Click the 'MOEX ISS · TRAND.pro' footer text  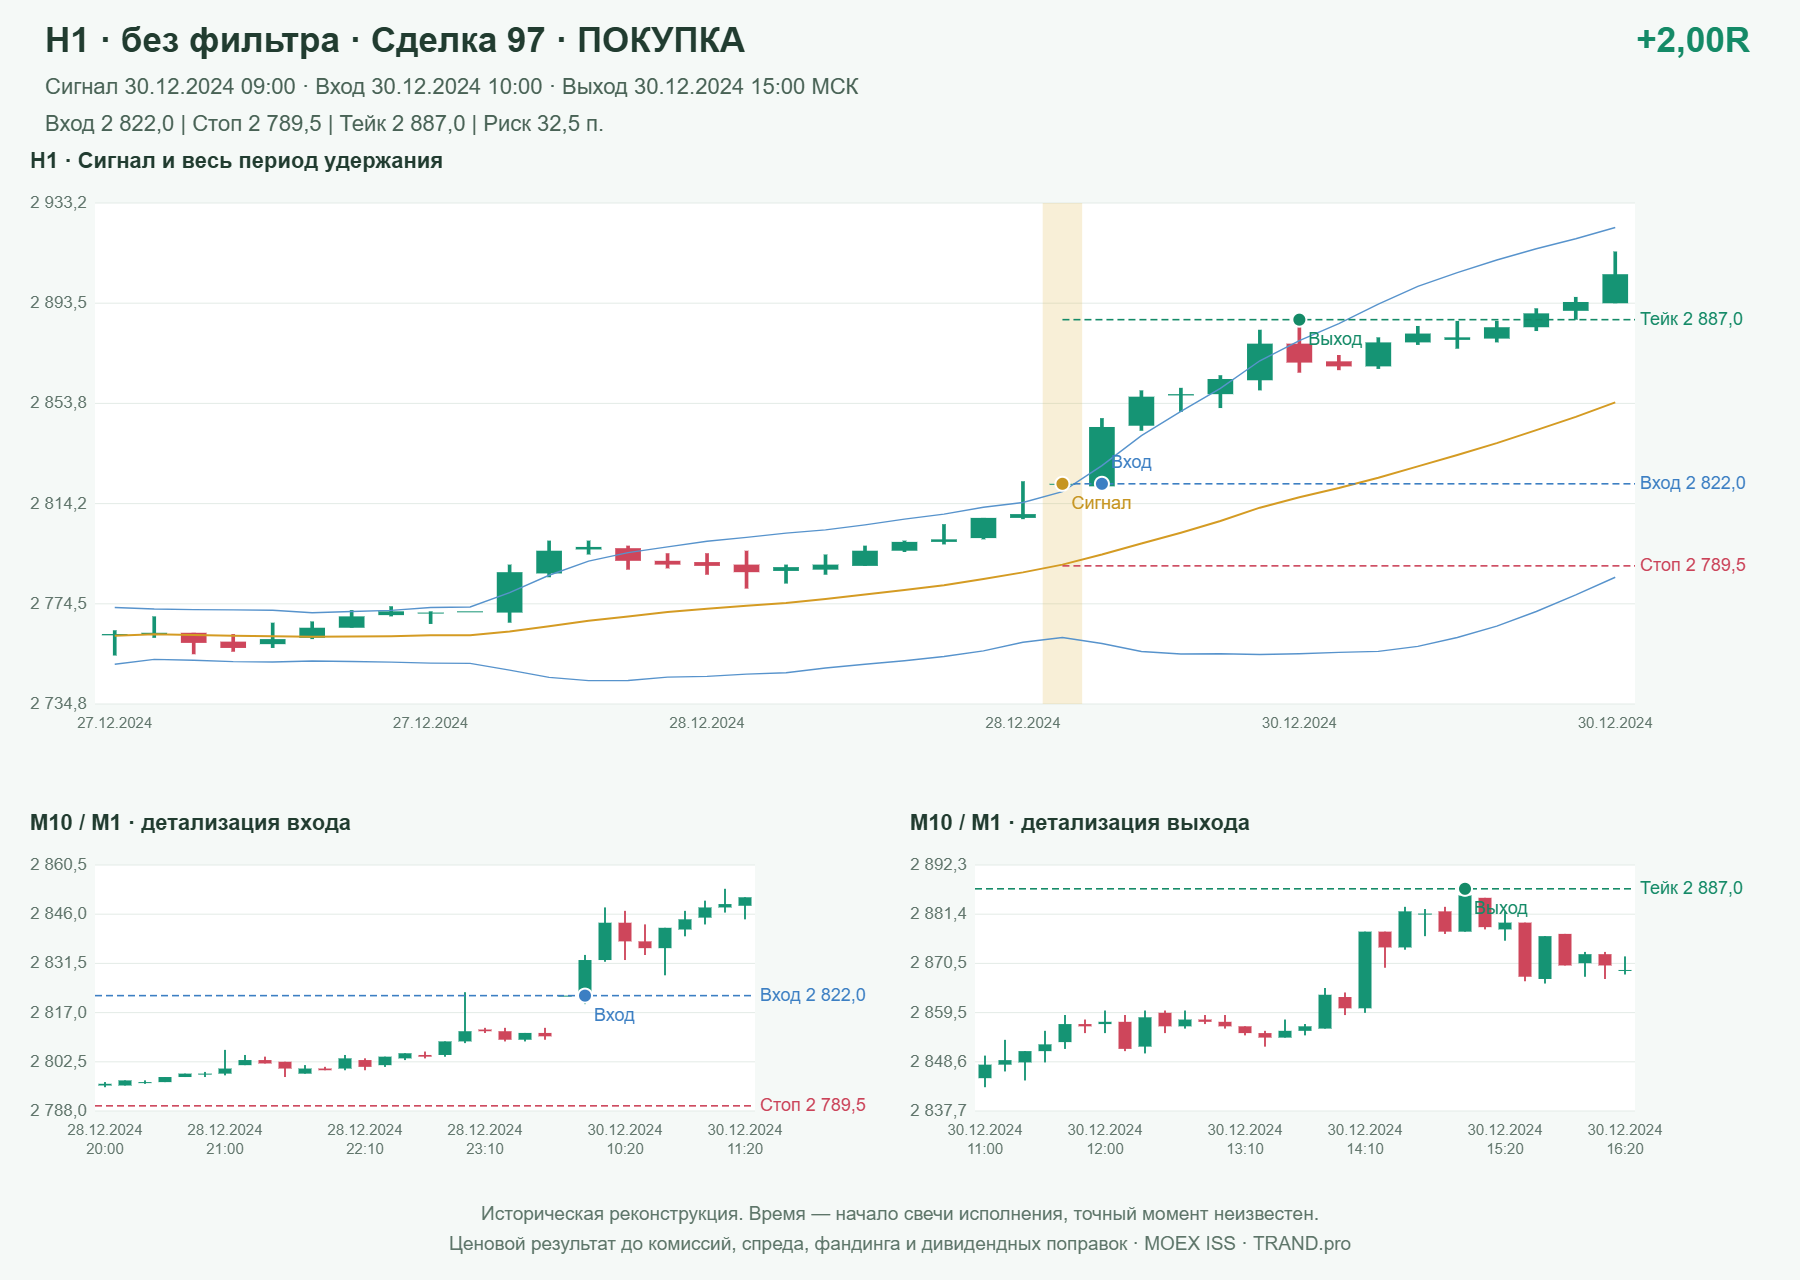[x=1247, y=1244]
